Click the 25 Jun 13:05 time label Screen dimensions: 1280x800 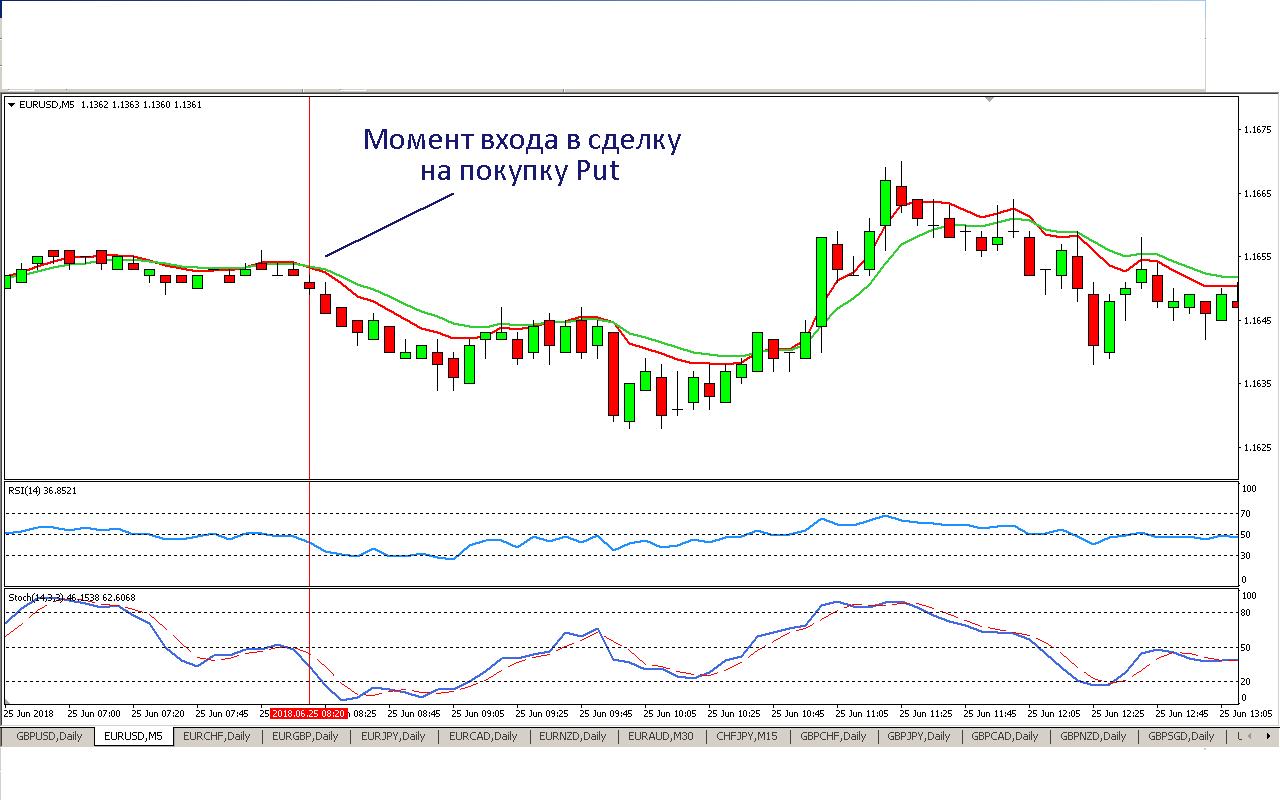1247,714
